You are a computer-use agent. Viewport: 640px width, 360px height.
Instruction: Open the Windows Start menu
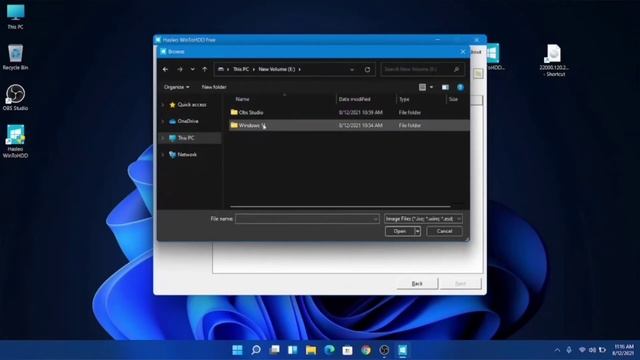click(x=237, y=350)
